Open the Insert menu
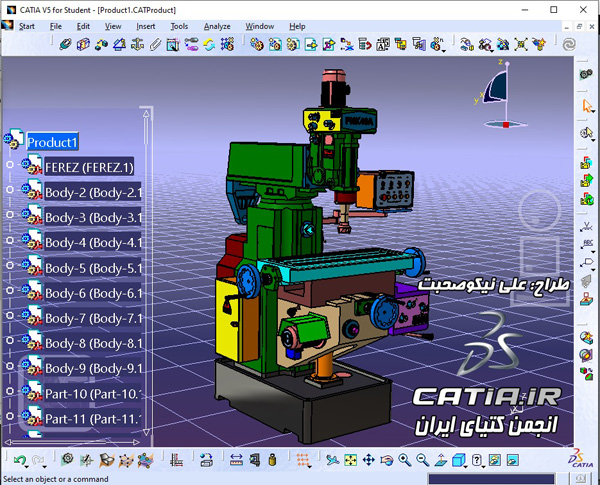This screenshot has width=600, height=485. [145, 26]
